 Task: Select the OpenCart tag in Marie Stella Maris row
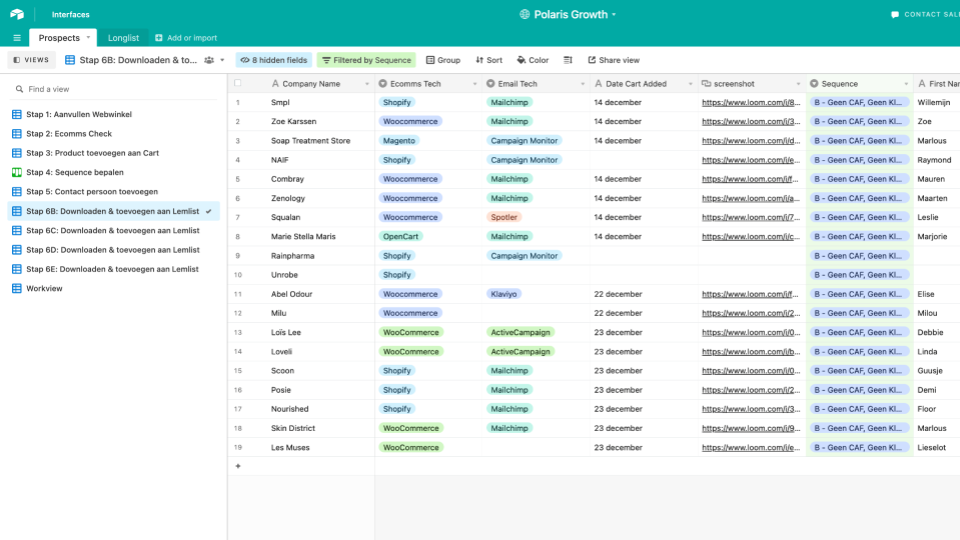pyautogui.click(x=401, y=237)
